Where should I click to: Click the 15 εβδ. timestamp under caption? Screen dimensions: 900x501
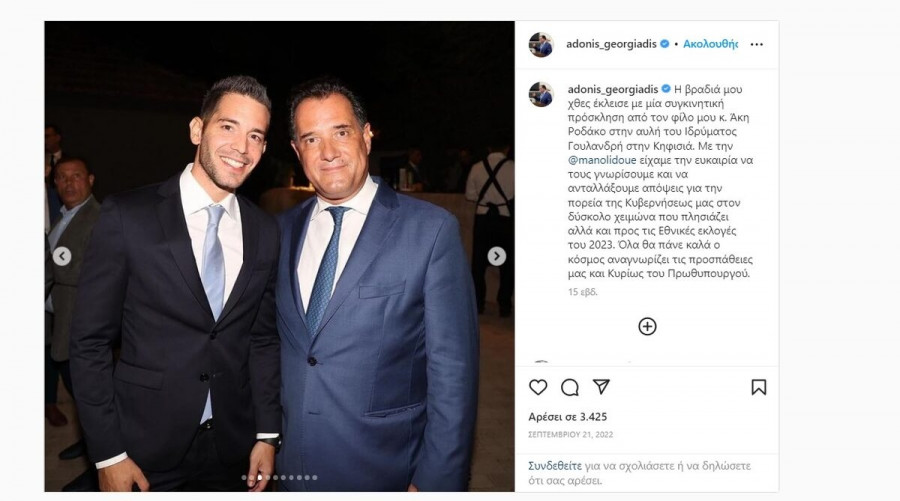(583, 292)
